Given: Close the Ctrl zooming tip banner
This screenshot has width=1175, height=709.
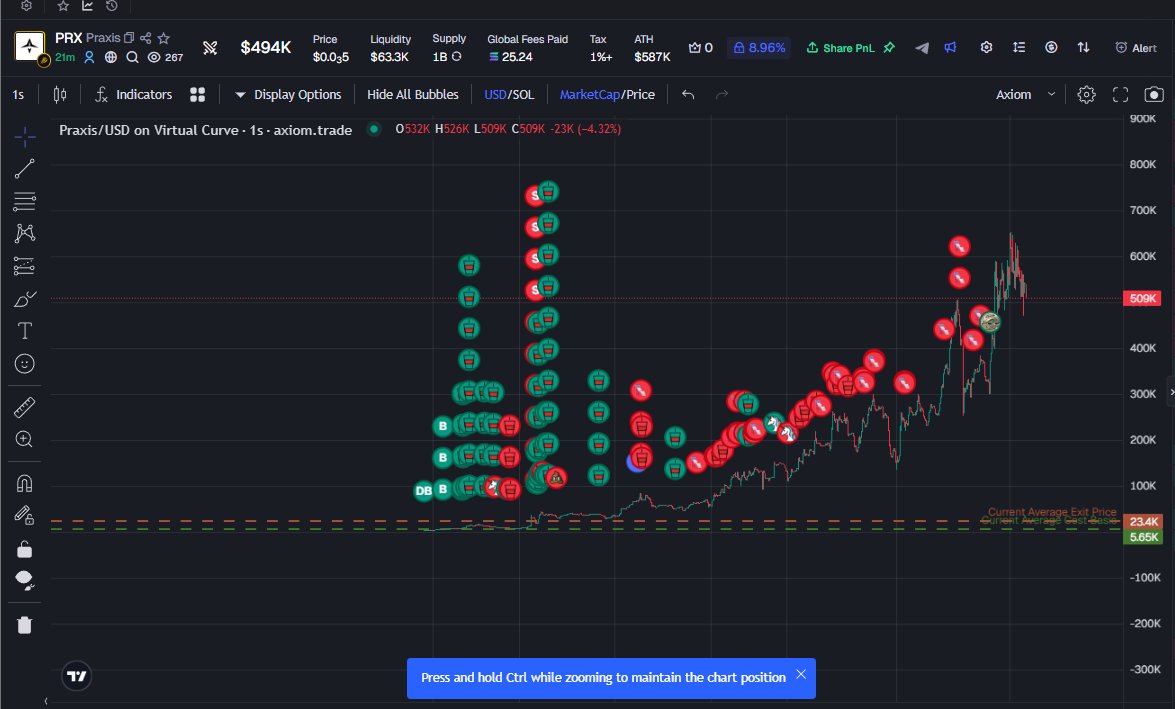Looking at the screenshot, I should tap(801, 674).
